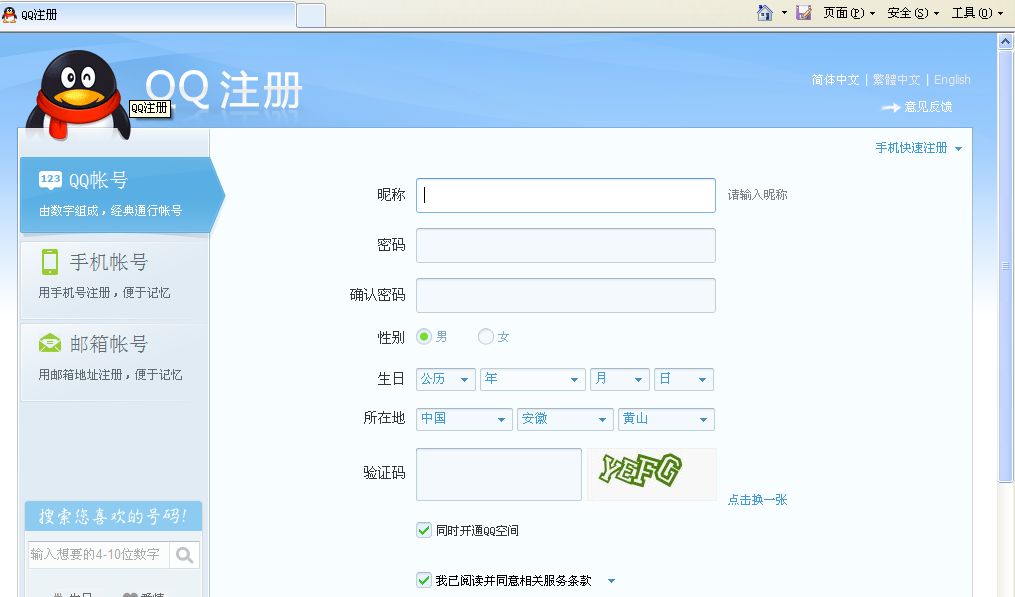
Task: Open the 中国 country dropdown
Action: [x=464, y=420]
